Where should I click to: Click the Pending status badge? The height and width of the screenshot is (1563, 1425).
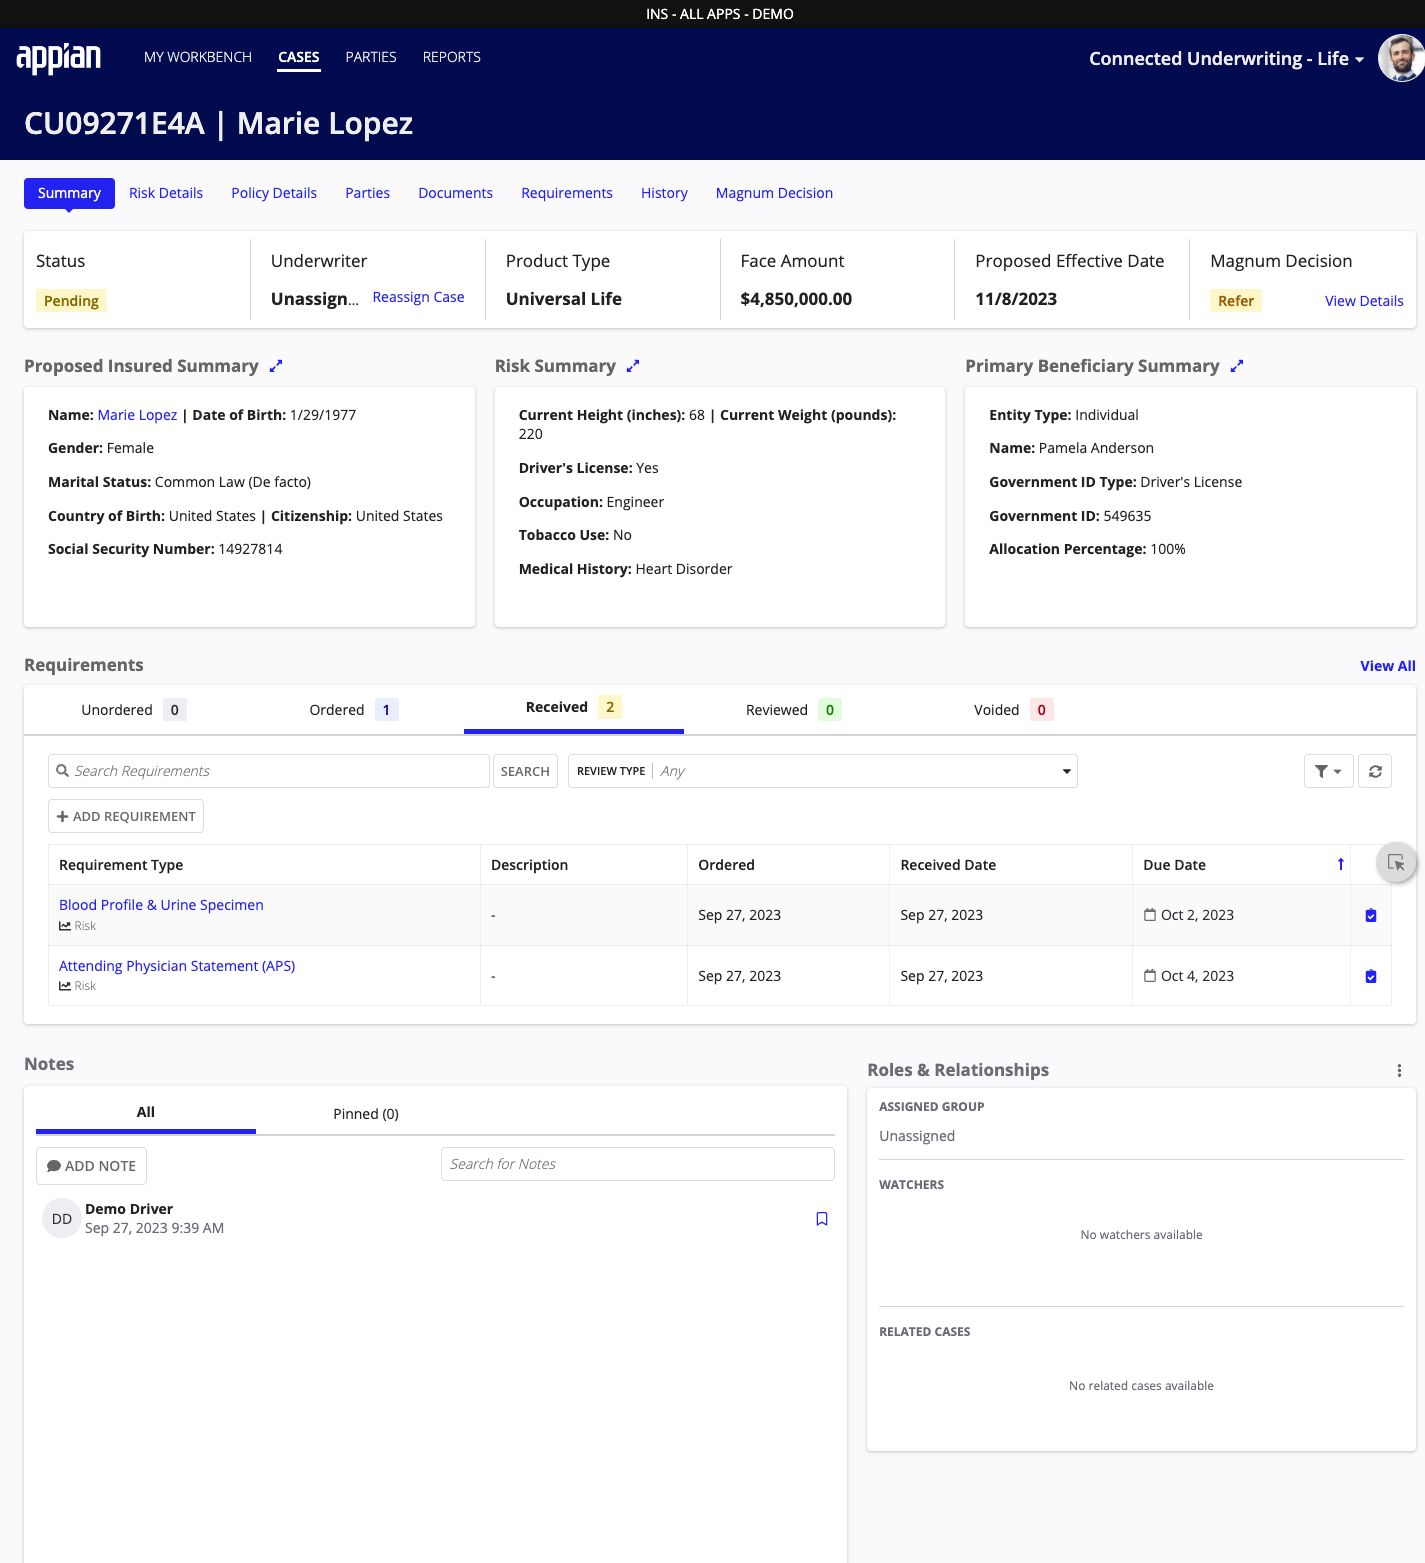click(x=71, y=301)
